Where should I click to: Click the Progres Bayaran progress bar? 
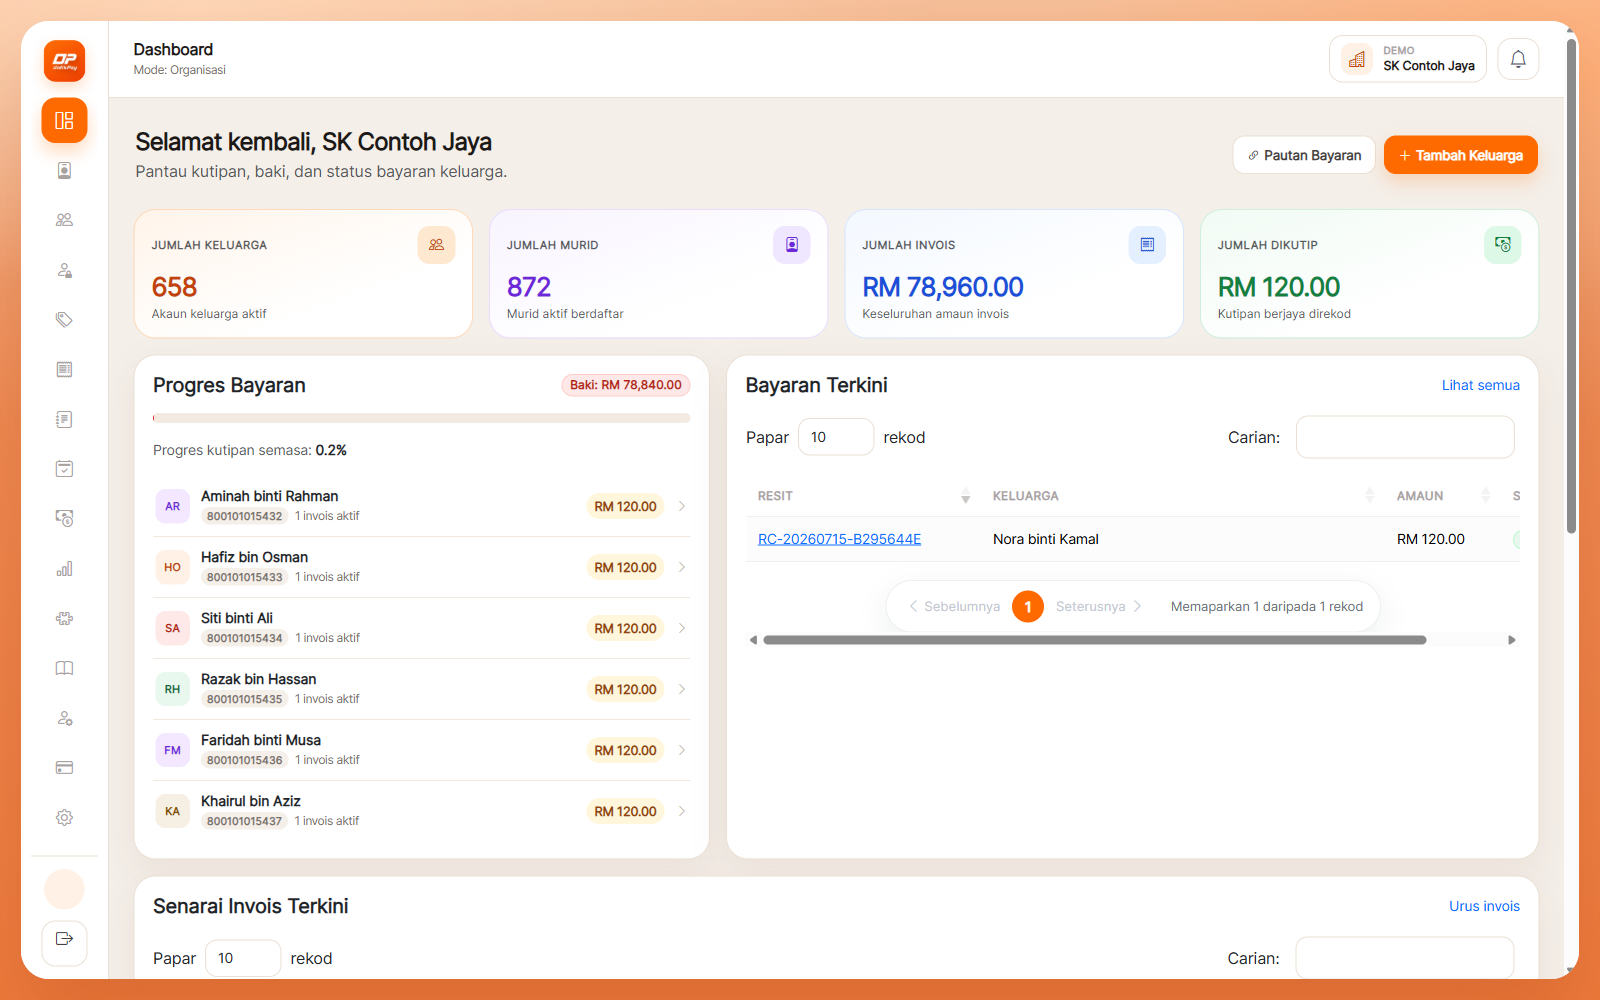[x=421, y=418]
